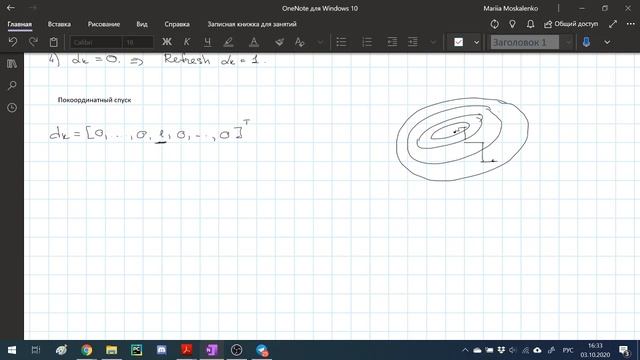Click the Общий доступ share button

(x=571, y=24)
